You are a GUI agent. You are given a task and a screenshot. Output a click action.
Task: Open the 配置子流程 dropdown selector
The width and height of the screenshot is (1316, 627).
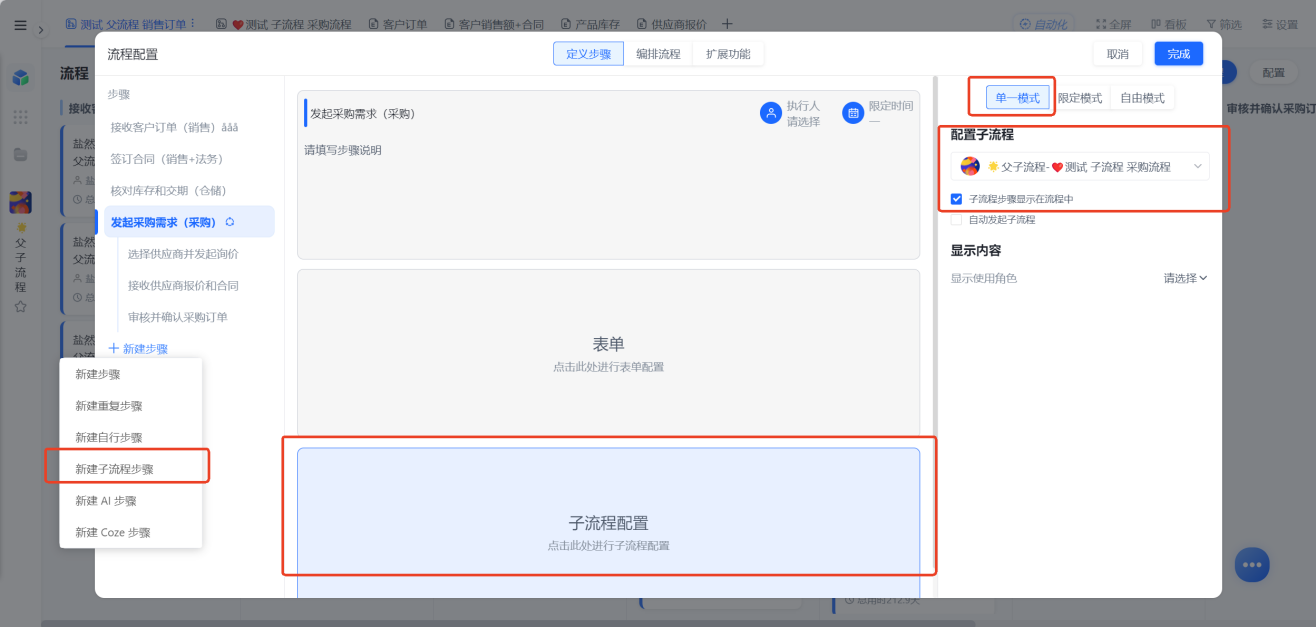1080,166
